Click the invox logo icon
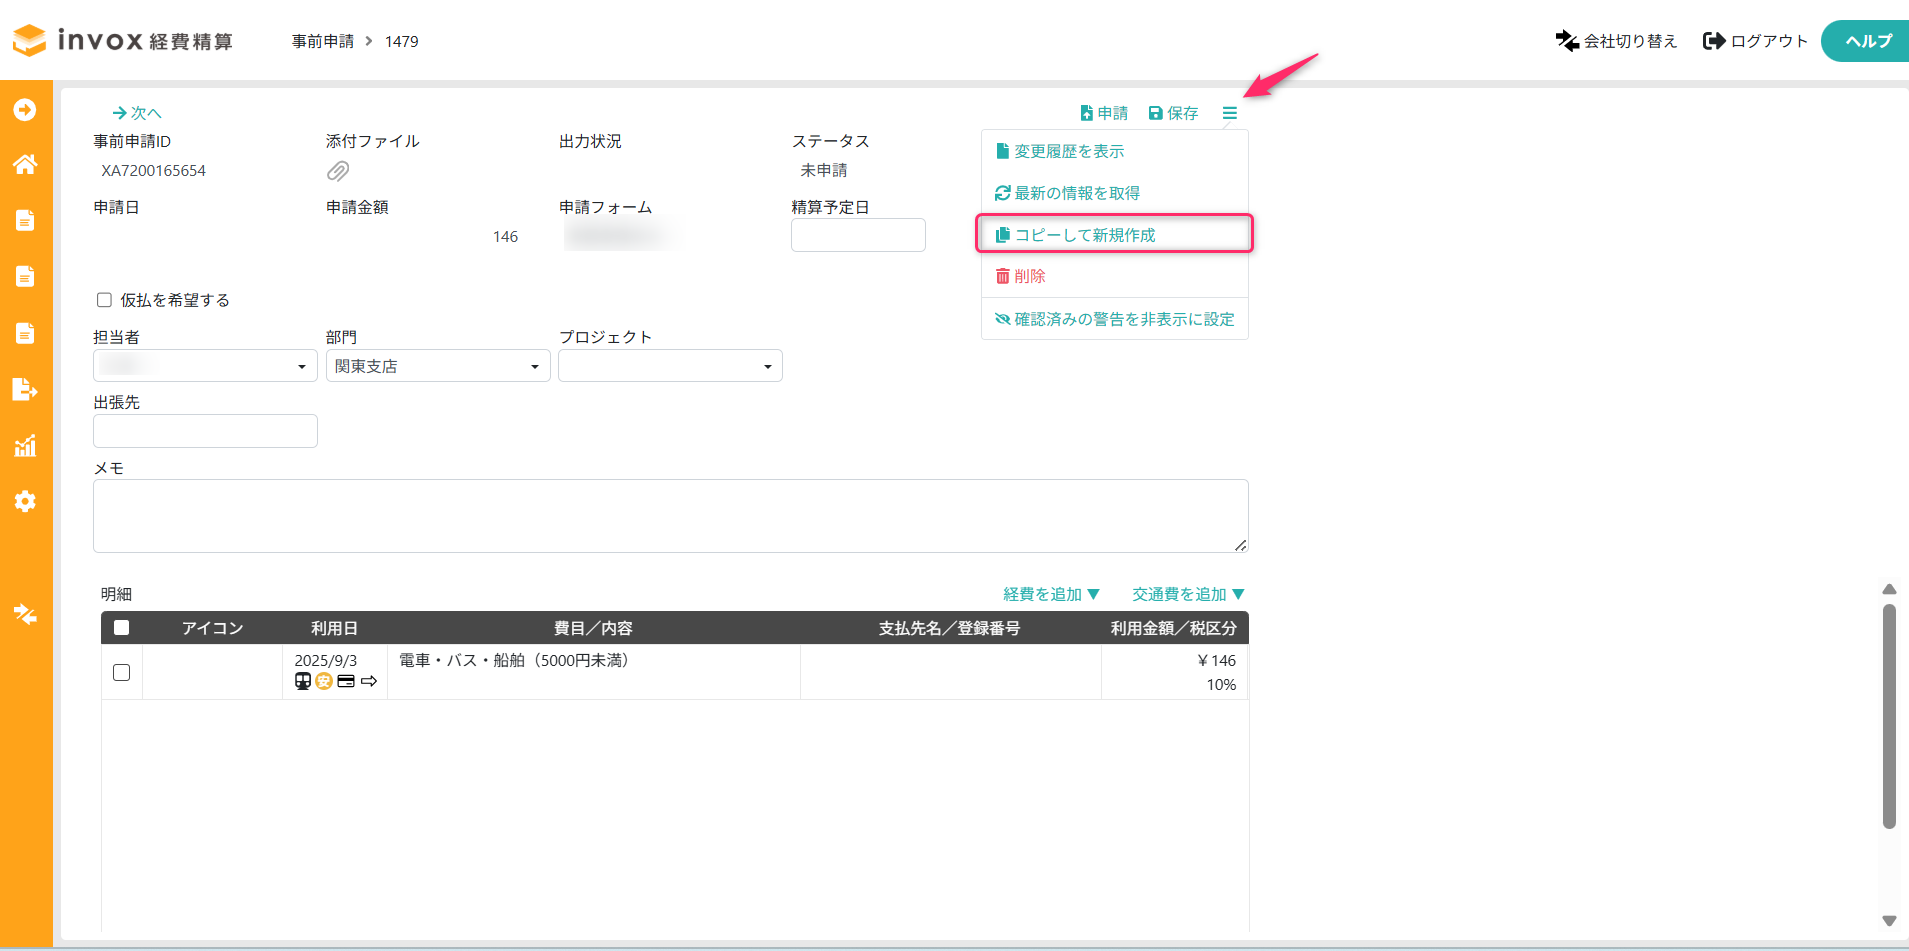Screen dimensions: 1909x951 pos(29,40)
